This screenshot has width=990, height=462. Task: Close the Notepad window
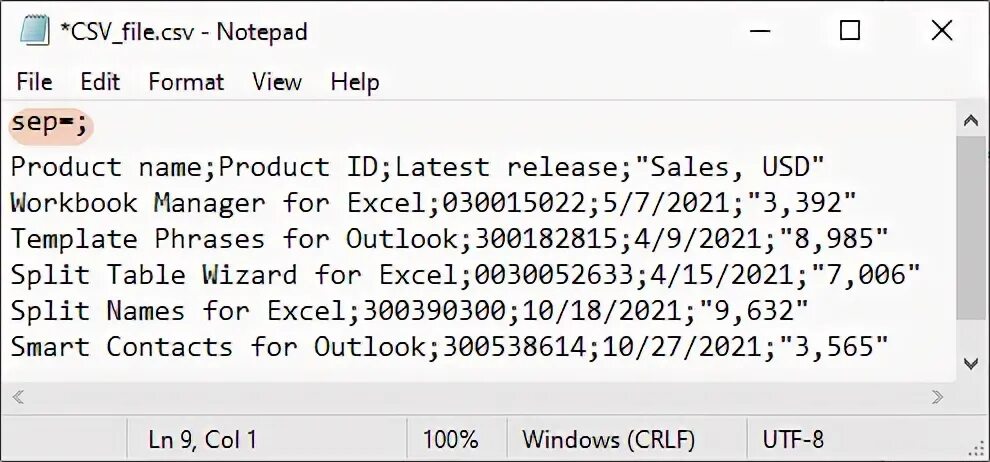[942, 31]
